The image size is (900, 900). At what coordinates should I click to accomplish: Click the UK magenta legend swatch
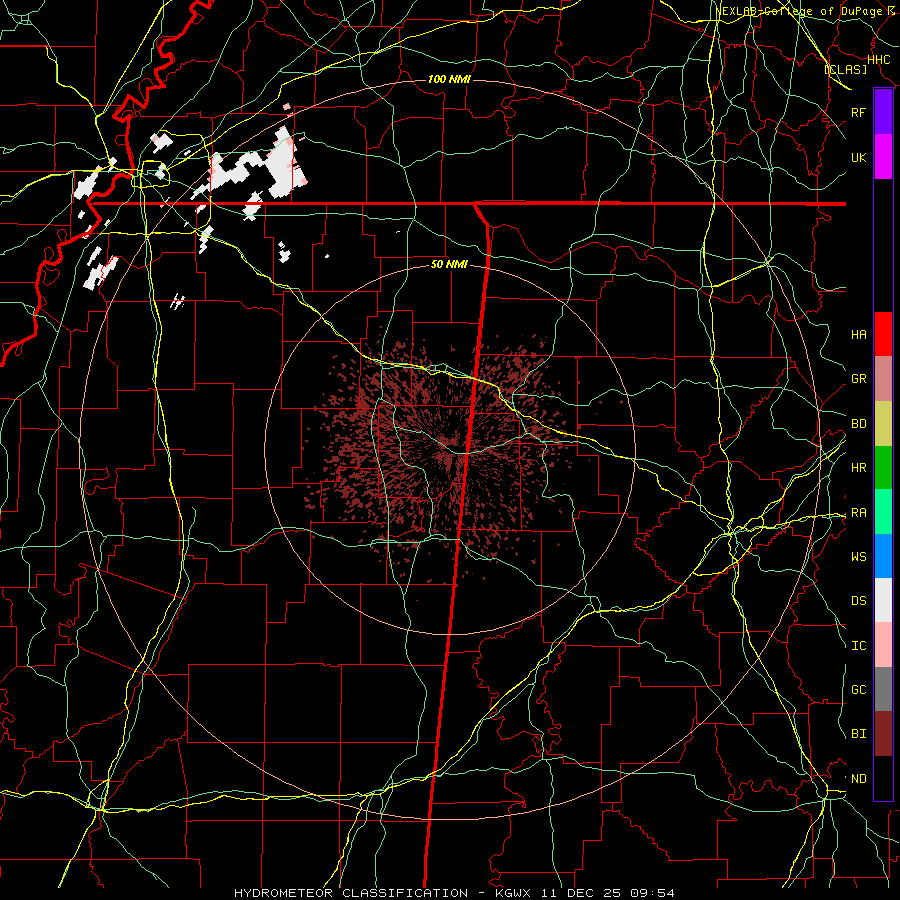pyautogui.click(x=883, y=157)
